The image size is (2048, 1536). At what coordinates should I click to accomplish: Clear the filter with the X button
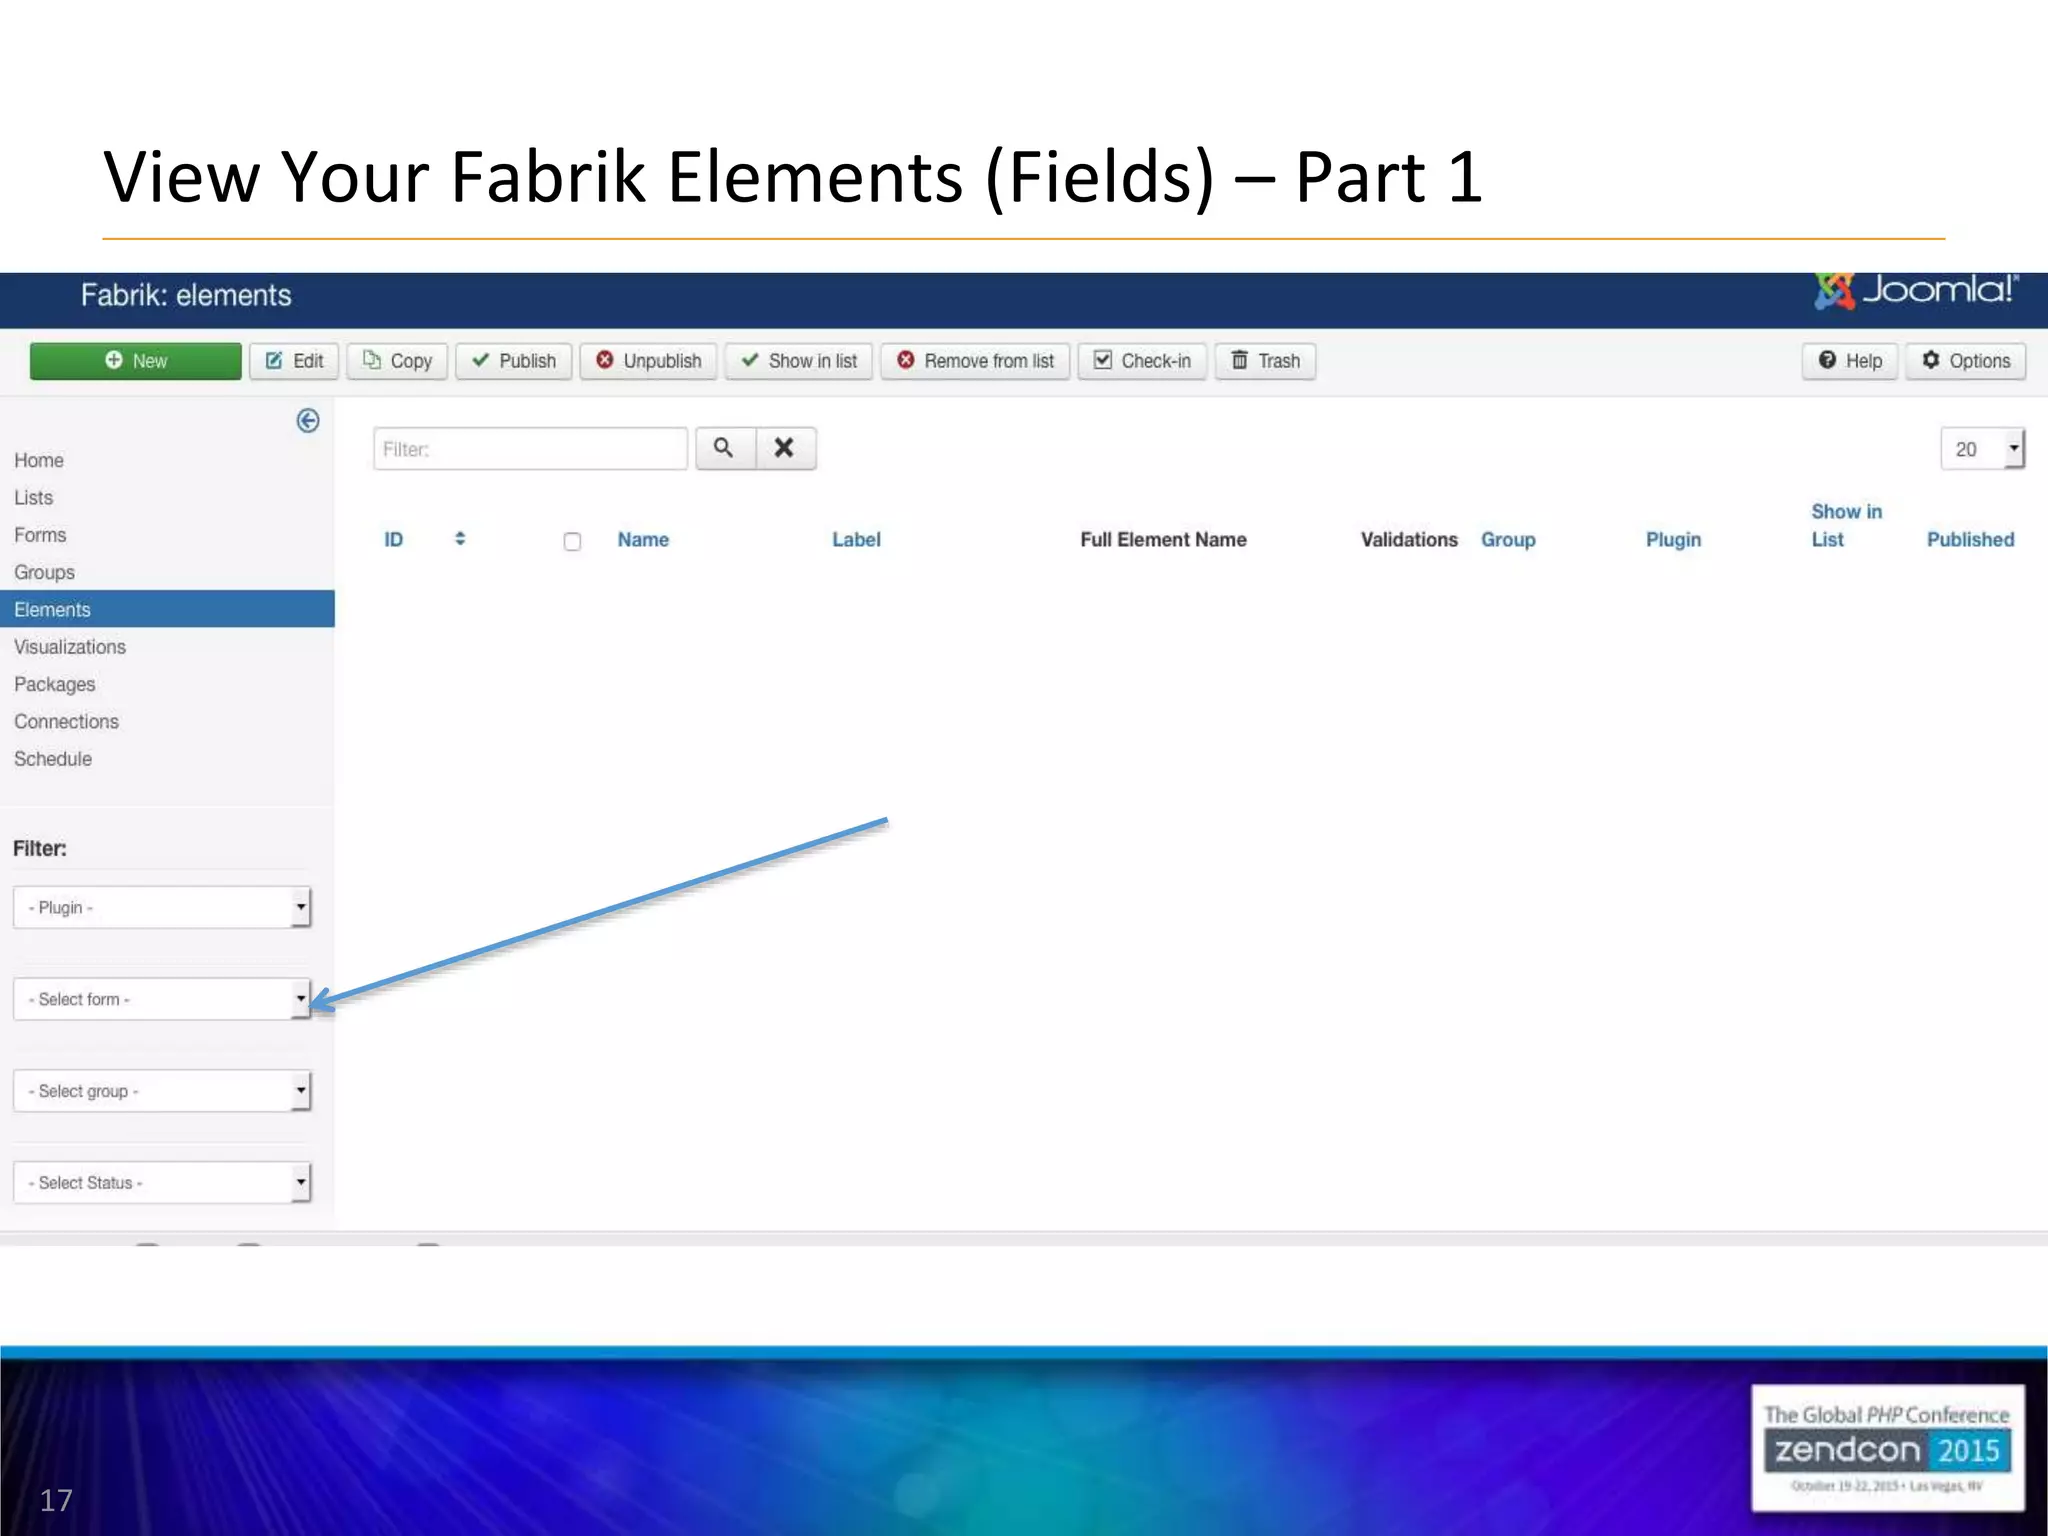(785, 448)
